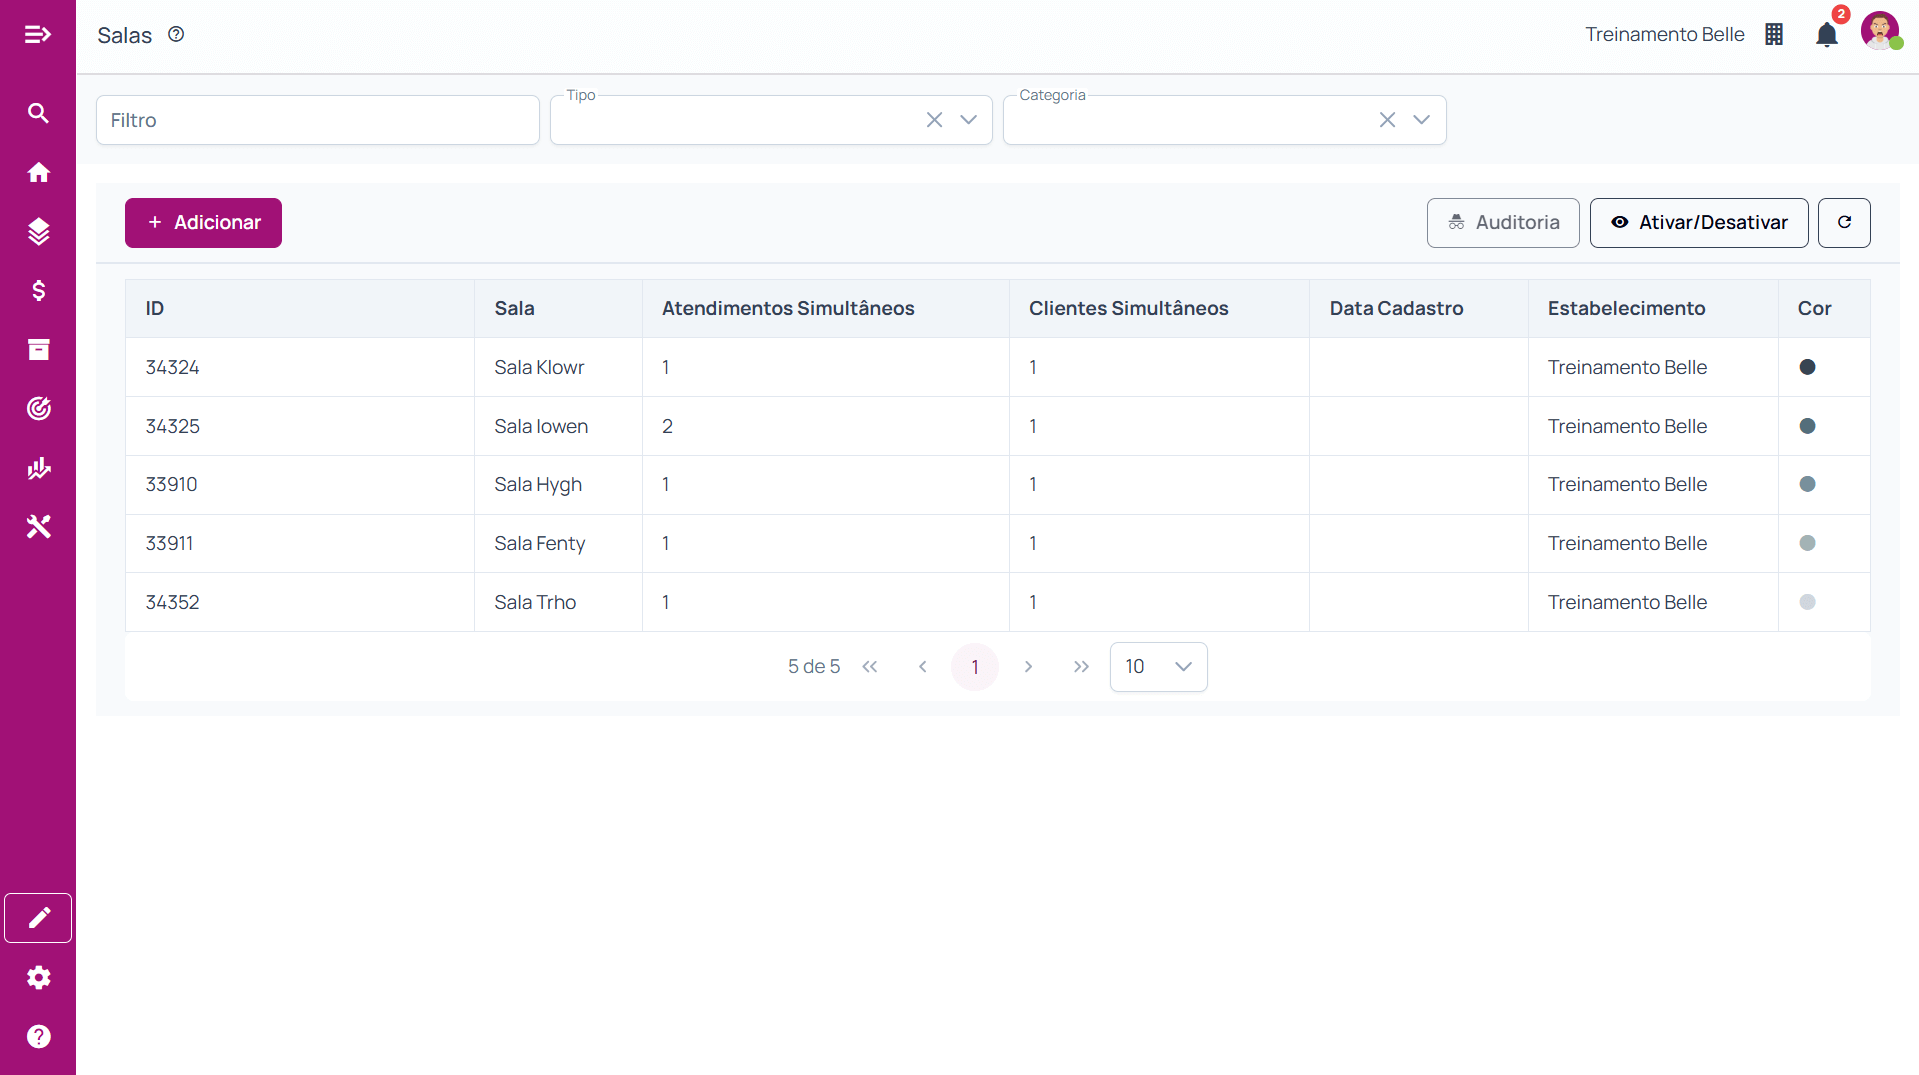Sort table by Sala column header
Image resolution: width=1919 pixels, height=1075 pixels.
pyautogui.click(x=514, y=308)
